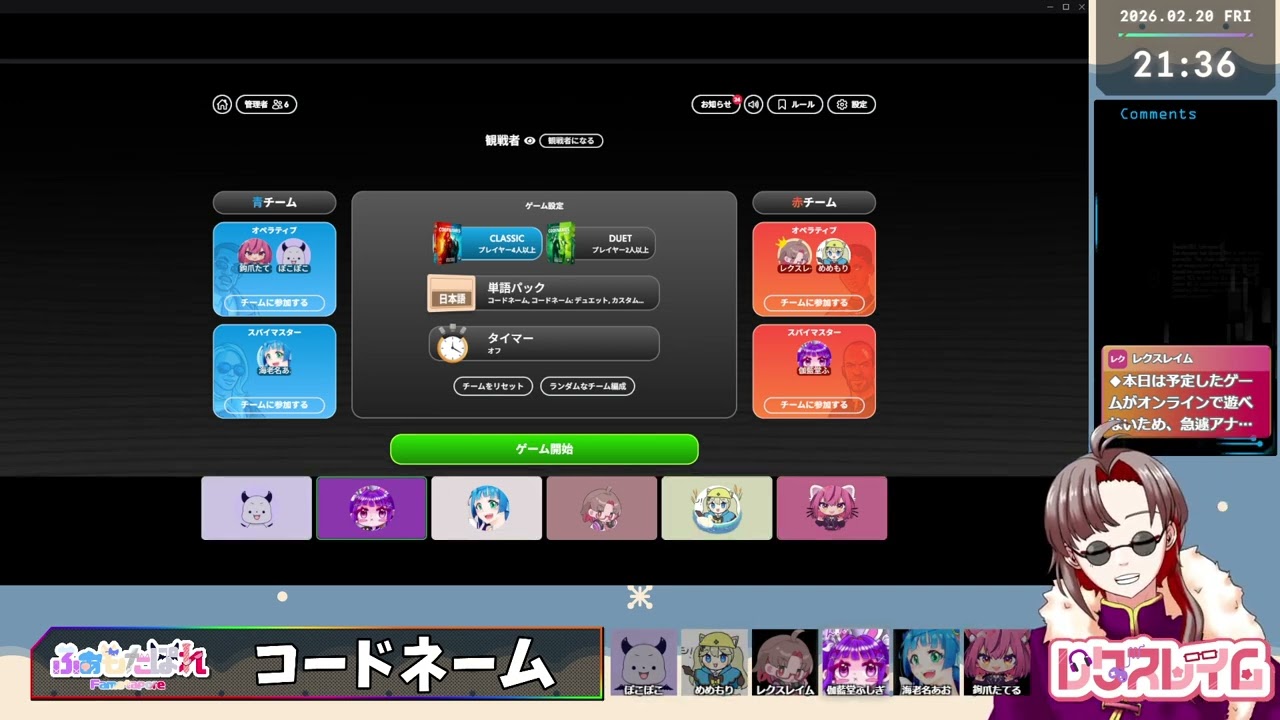1280x720 pixels.
Task: Click 伽藍堂ふ avatar in red spymaster
Action: click(x=813, y=356)
